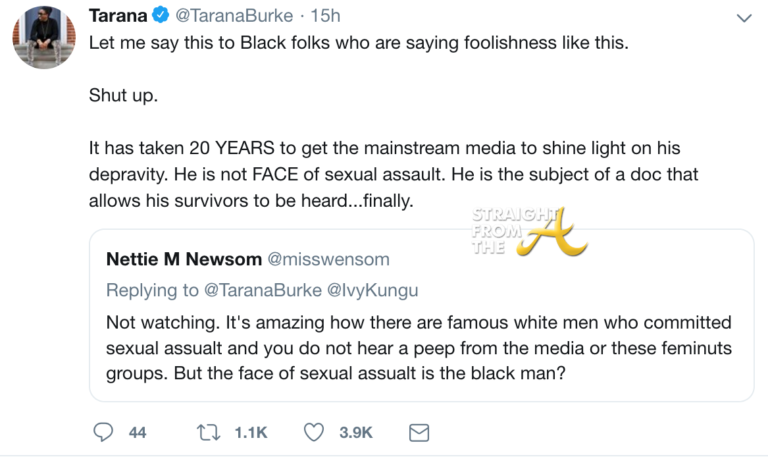Click the blue verified badge
The image size is (768, 457).
[x=160, y=18]
